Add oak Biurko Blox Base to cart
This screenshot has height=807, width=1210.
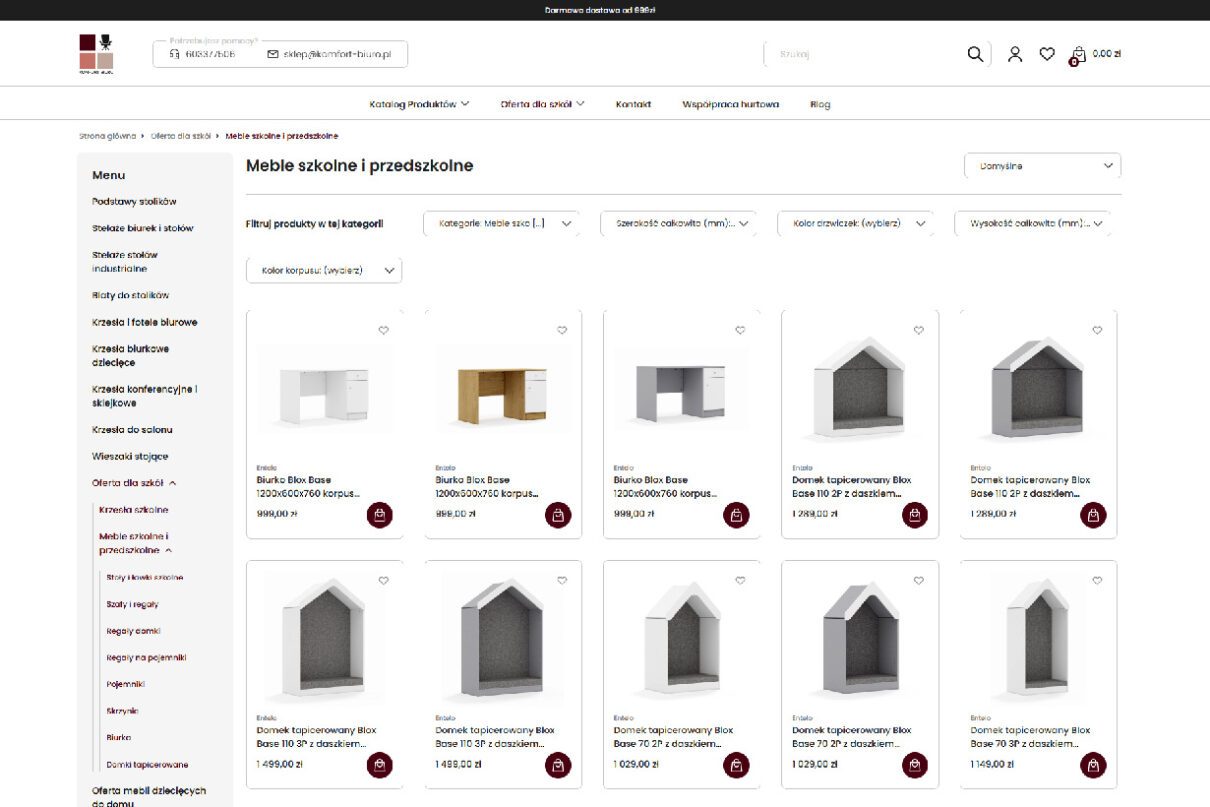point(558,515)
